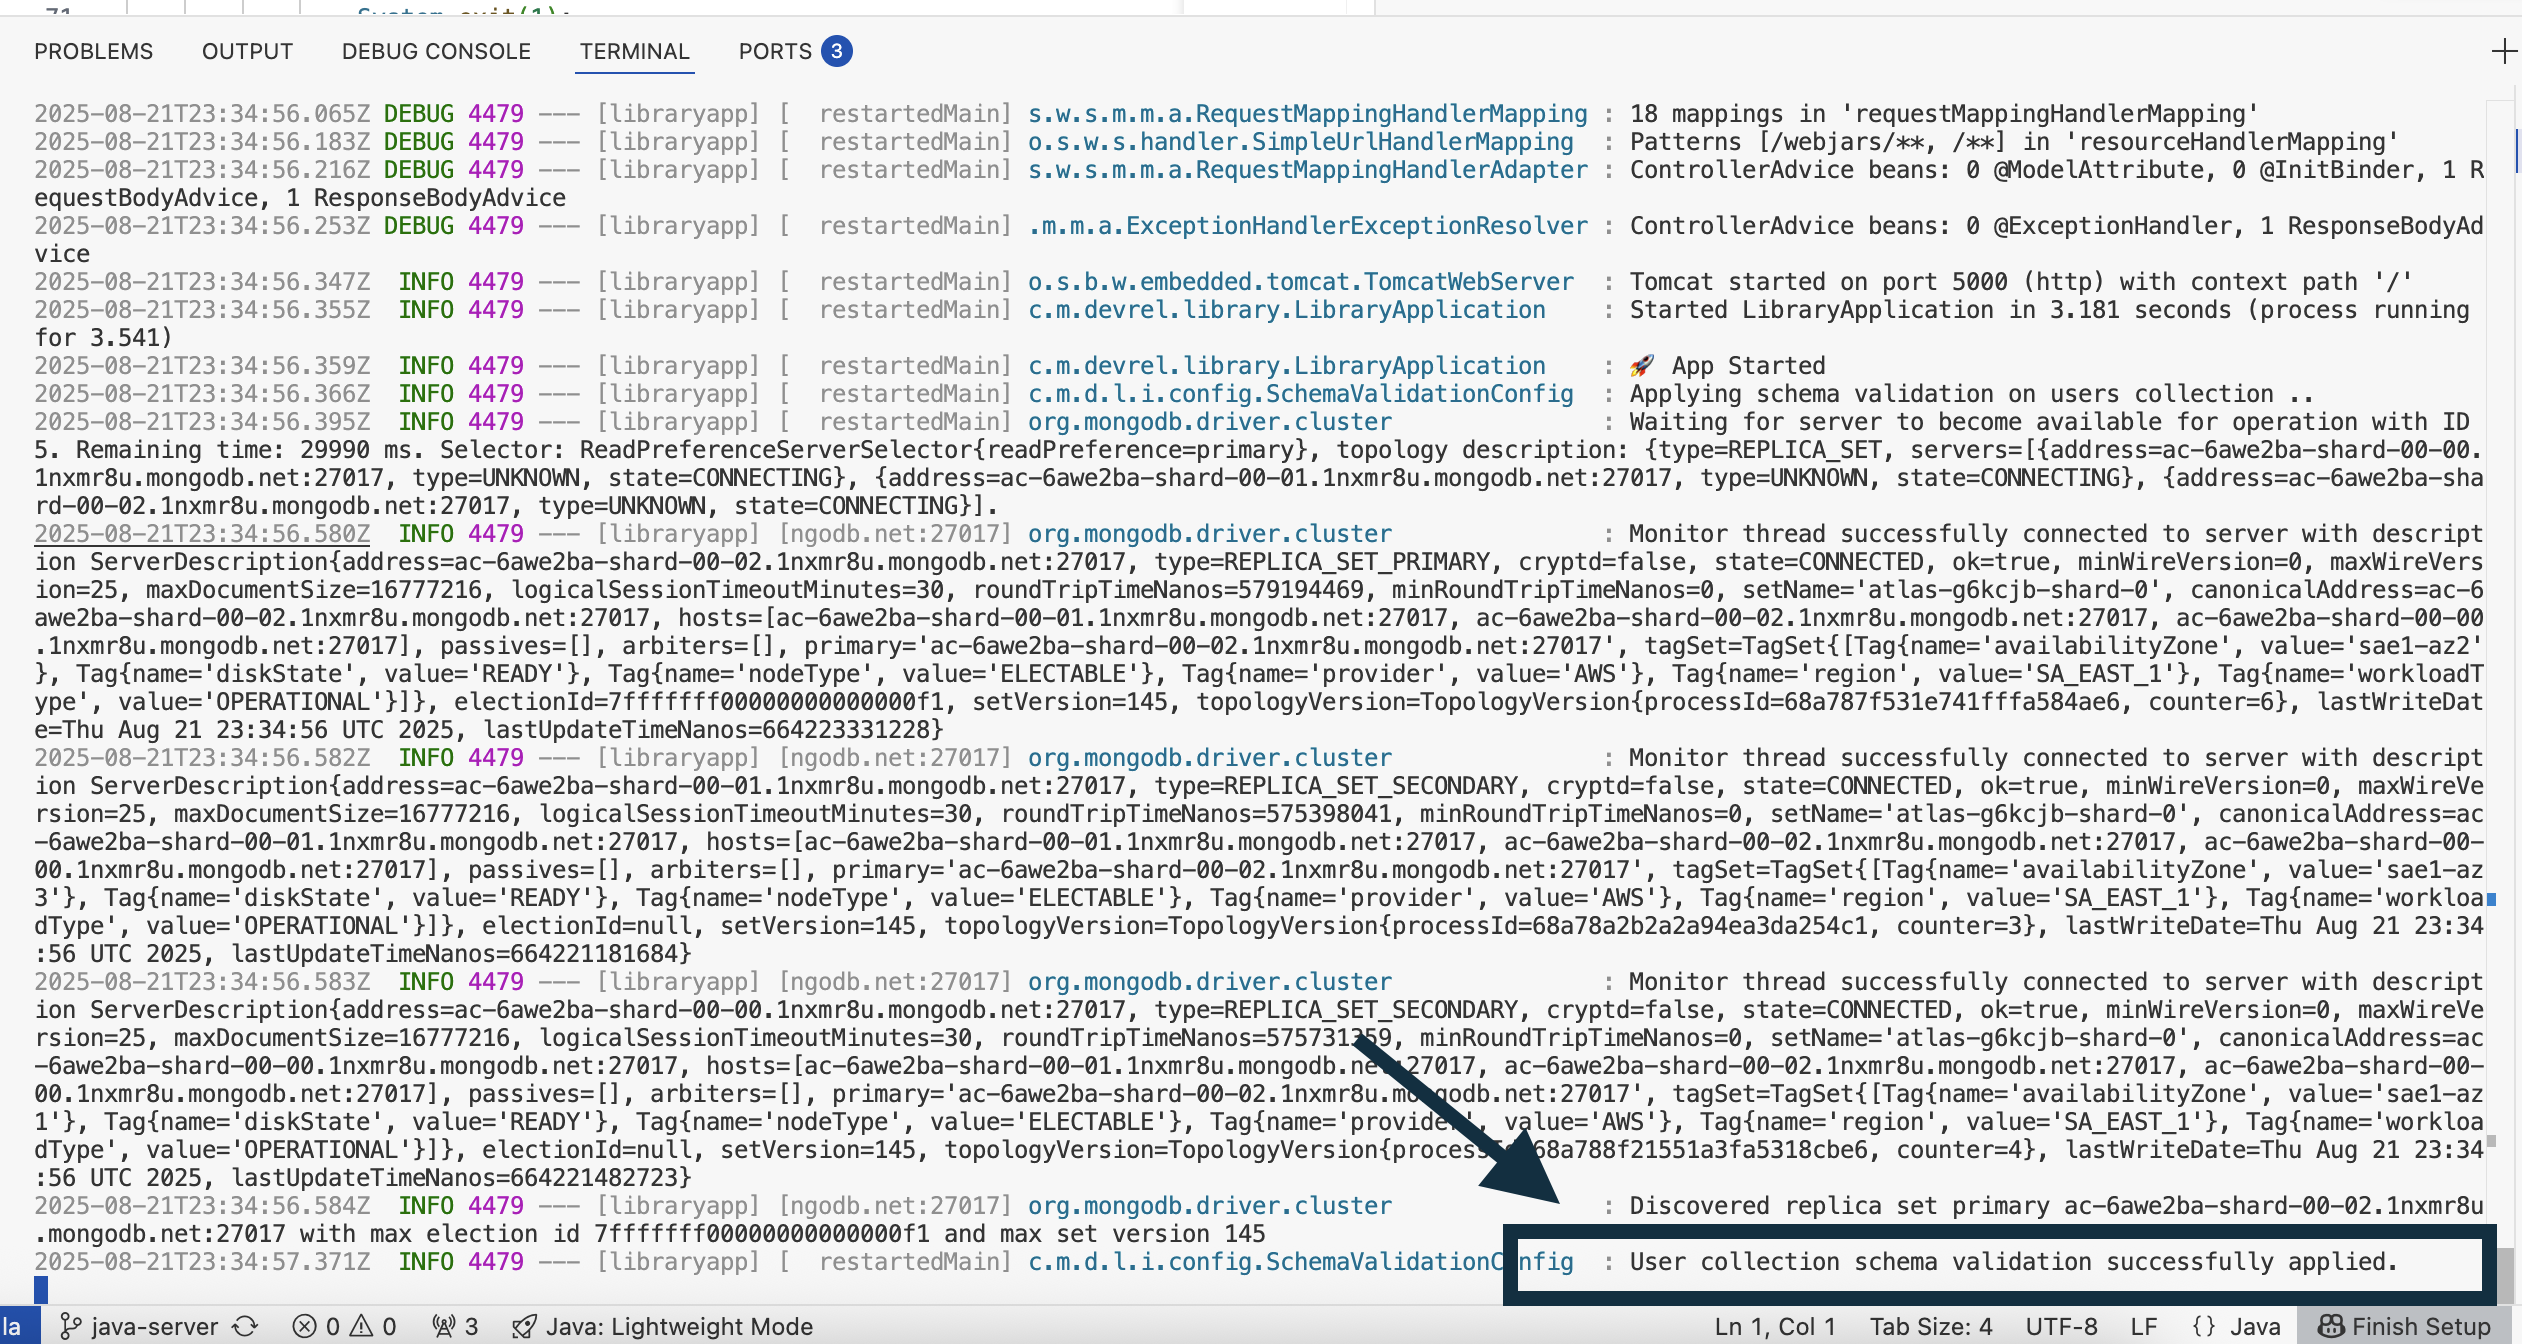
Task: Open the DEBUG CONSOLE tab
Action: [x=436, y=51]
